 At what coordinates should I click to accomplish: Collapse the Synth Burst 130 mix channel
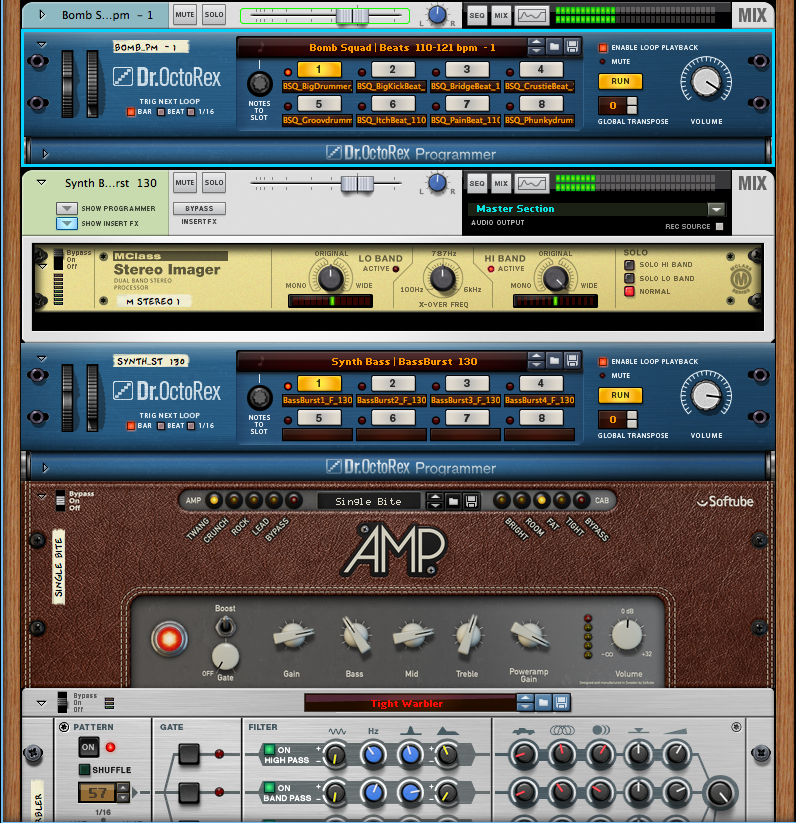click(x=41, y=183)
